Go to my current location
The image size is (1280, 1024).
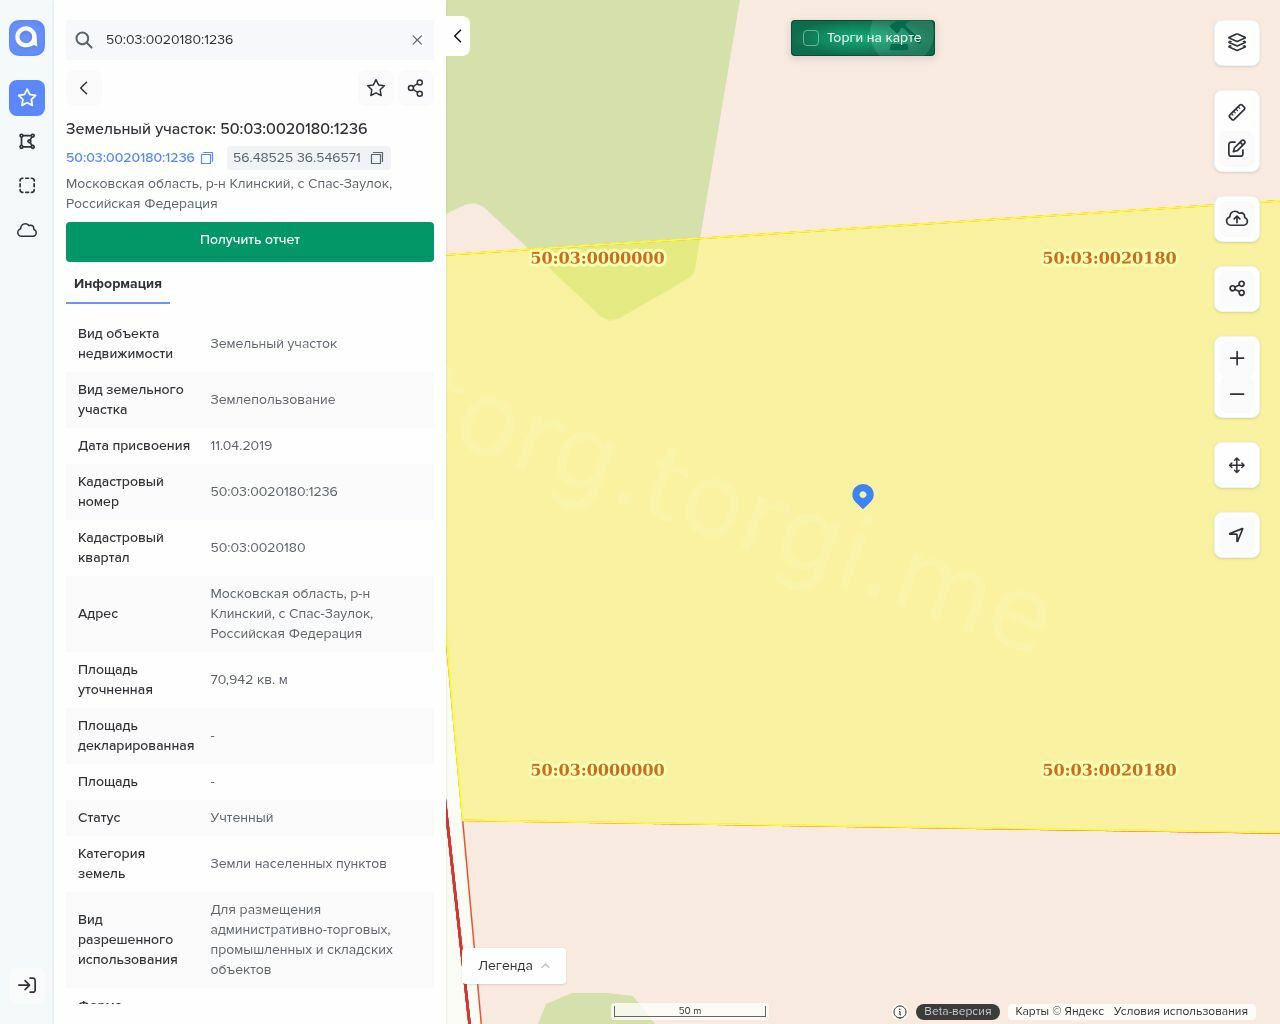tap(1236, 535)
